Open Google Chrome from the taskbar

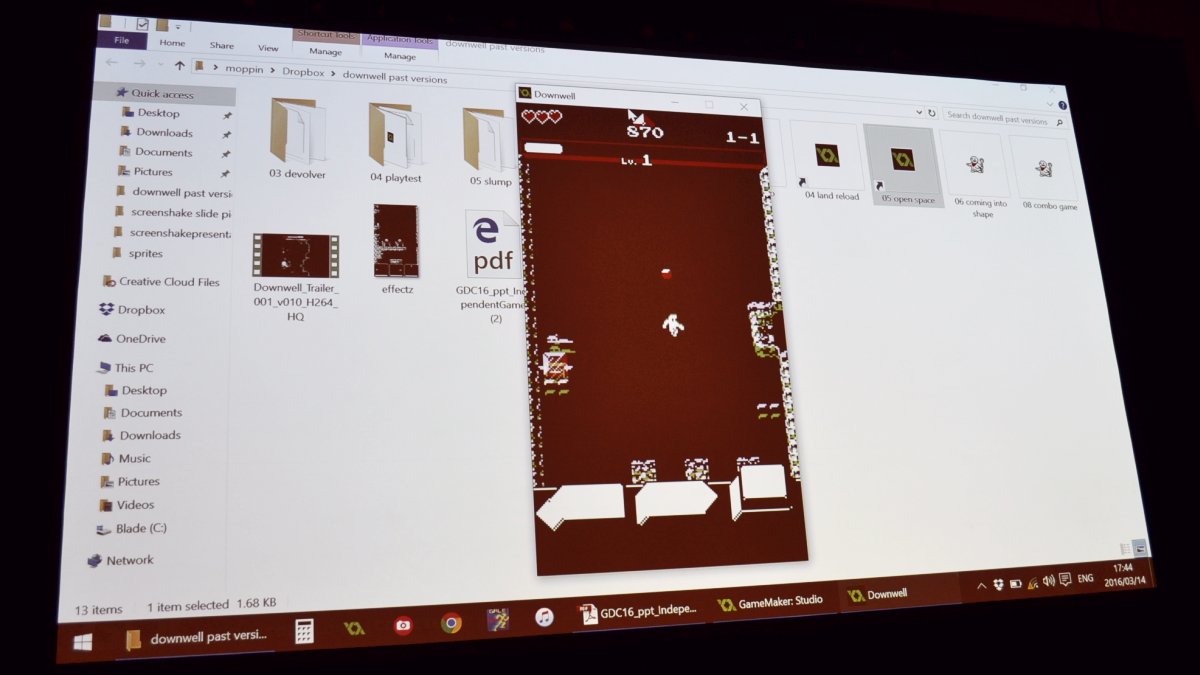tap(451, 623)
